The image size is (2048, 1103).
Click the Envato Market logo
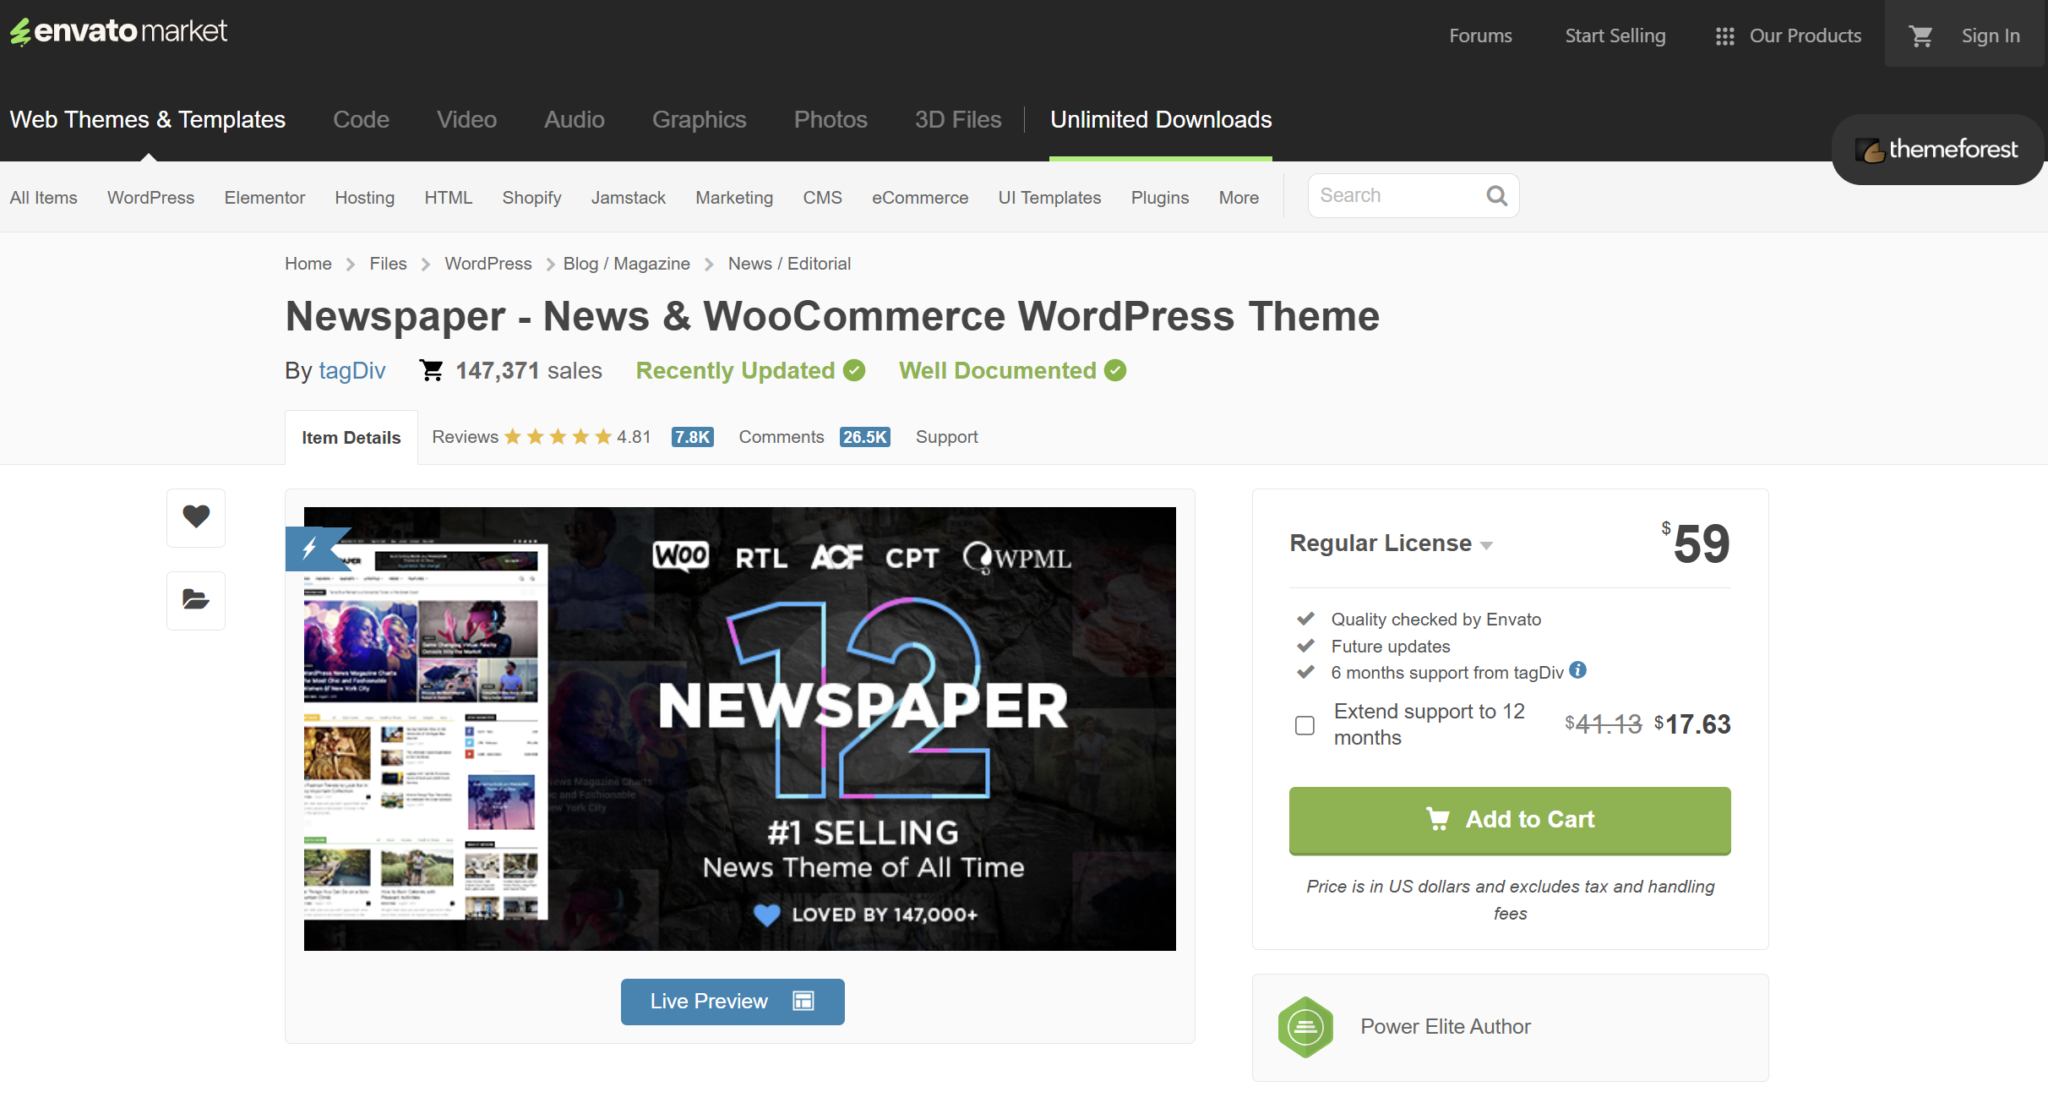coord(118,31)
